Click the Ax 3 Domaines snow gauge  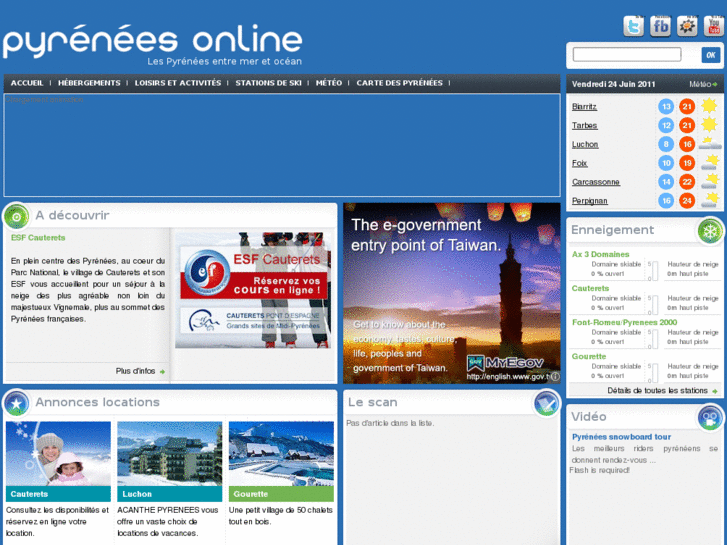[x=653, y=271]
